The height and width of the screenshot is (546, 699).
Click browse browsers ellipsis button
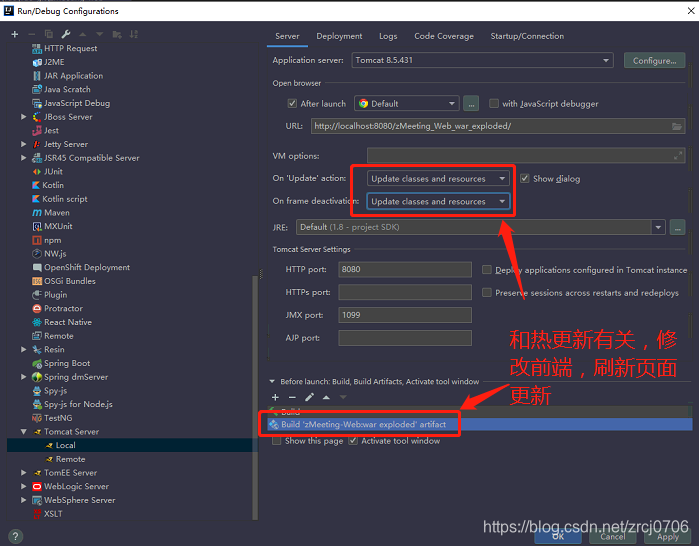point(471,104)
